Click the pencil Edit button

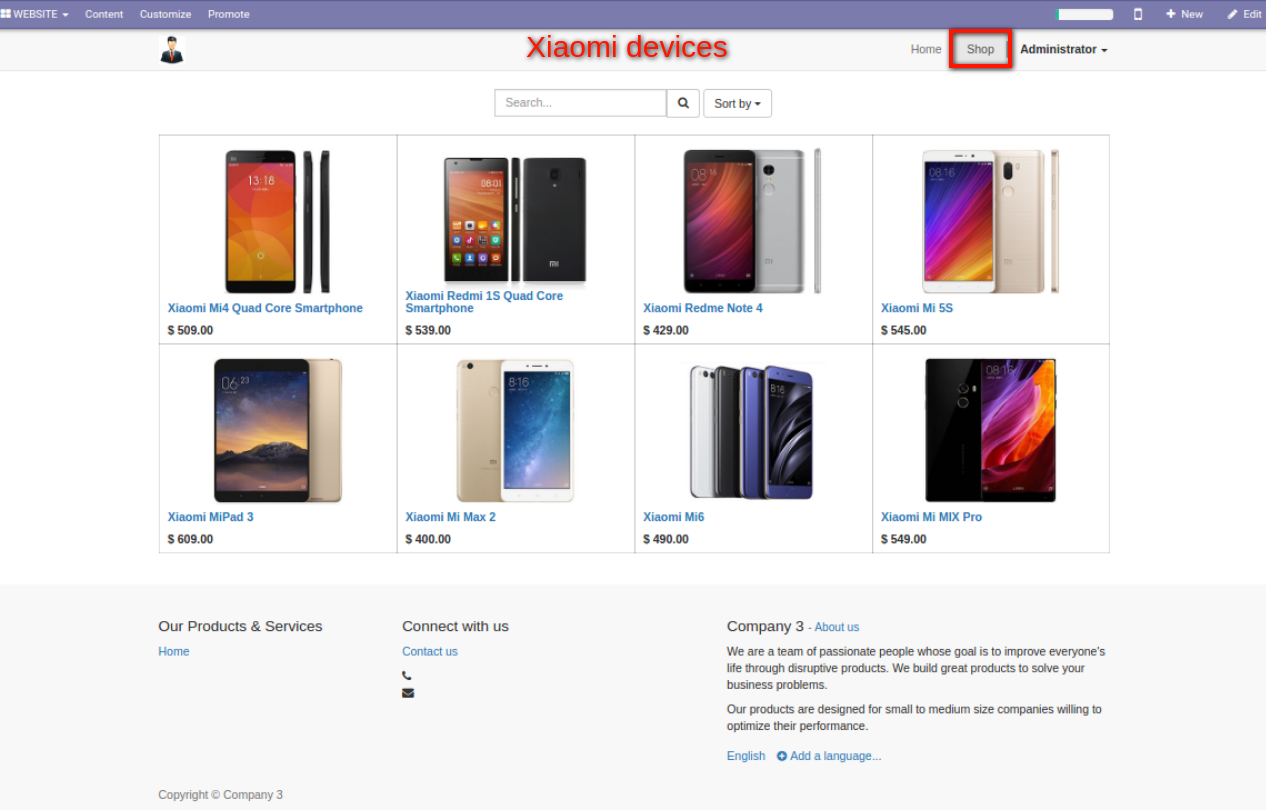coord(1244,14)
